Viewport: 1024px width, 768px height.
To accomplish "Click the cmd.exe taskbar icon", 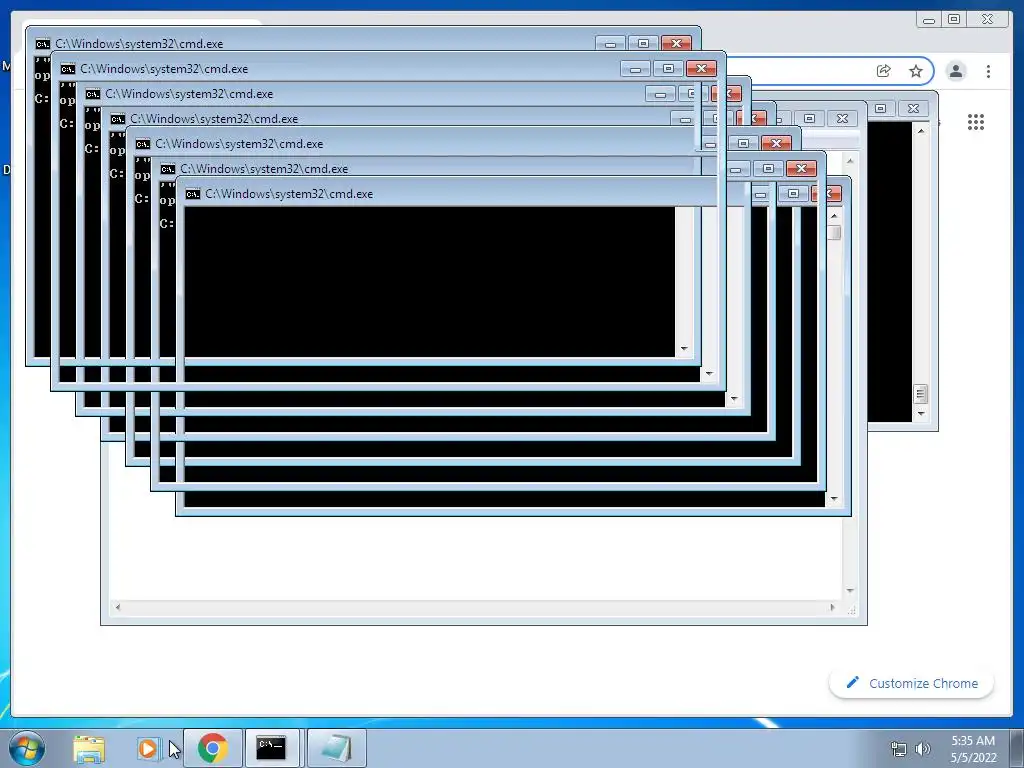I will (x=271, y=748).
